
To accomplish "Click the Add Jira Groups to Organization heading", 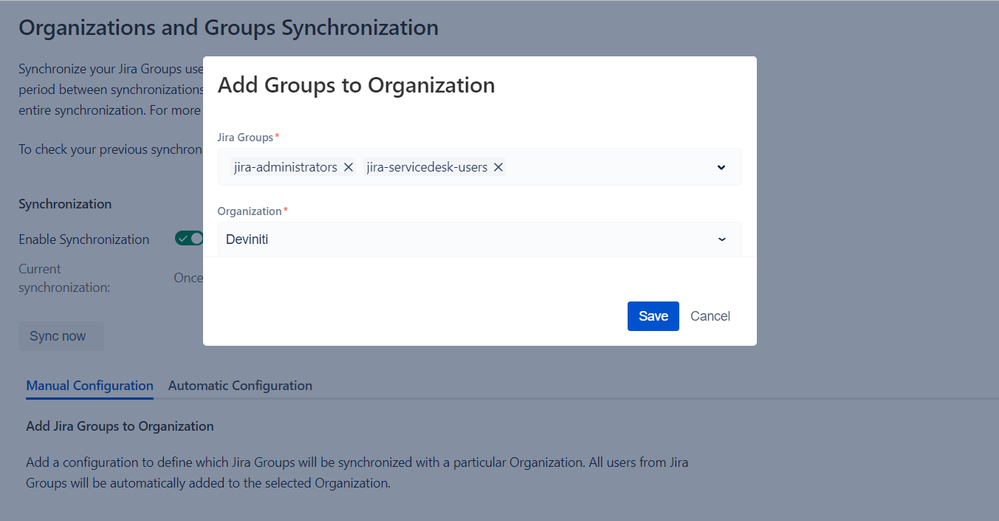I will click(x=120, y=426).
